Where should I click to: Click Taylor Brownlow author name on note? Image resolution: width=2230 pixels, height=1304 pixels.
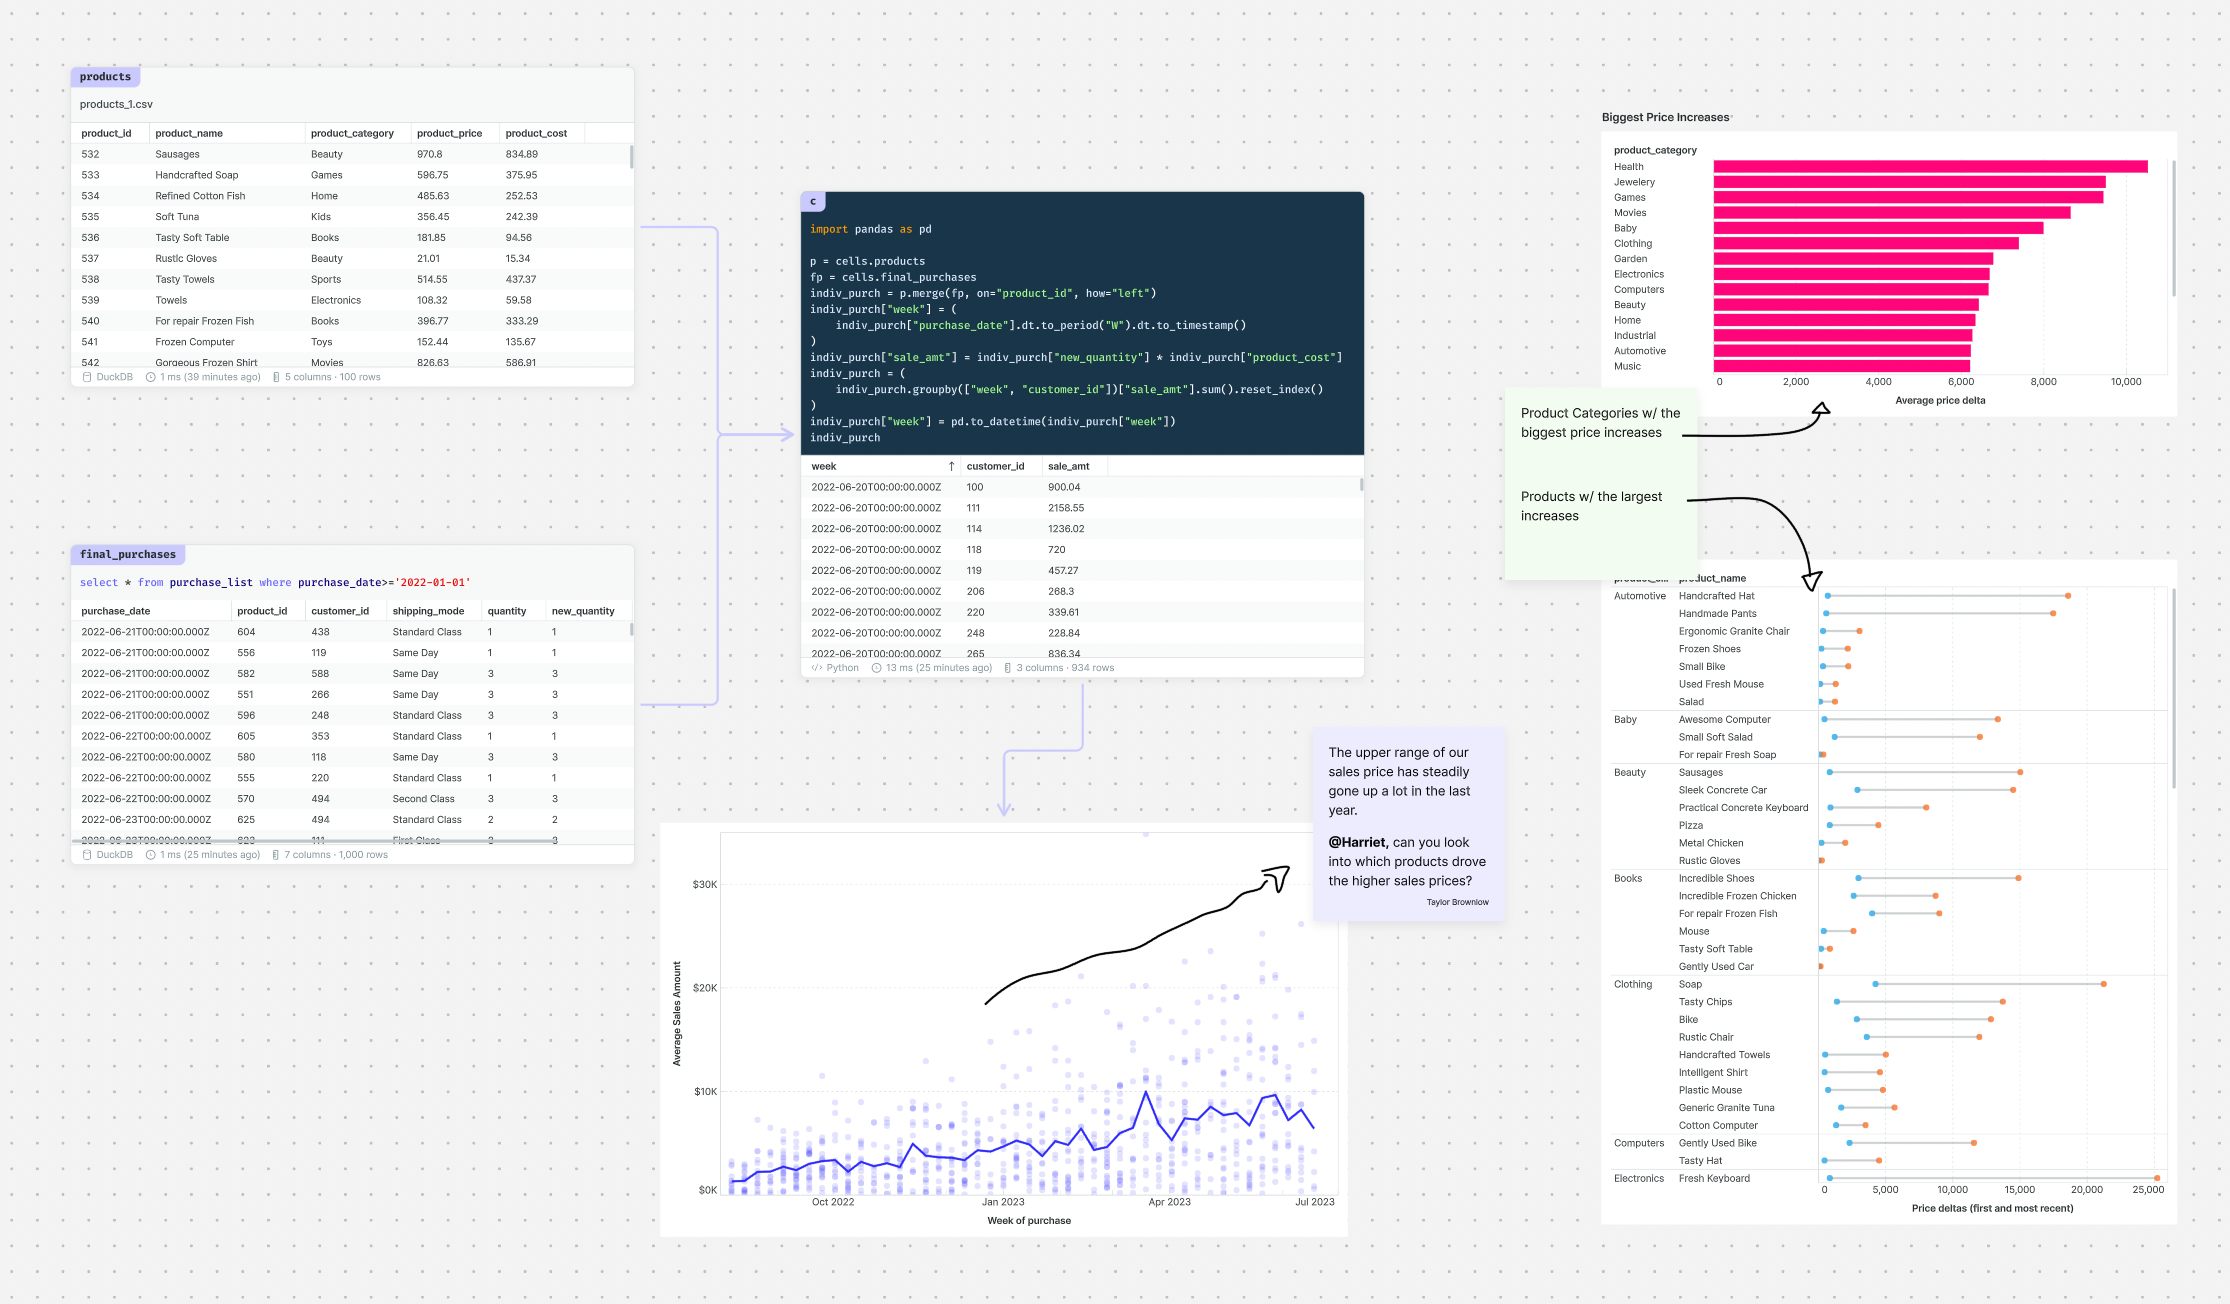1457,902
